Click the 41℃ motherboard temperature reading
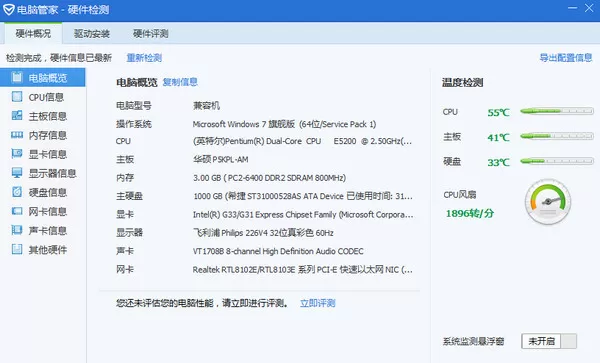Viewport: 600px width, 363px height. pyautogui.click(x=499, y=137)
